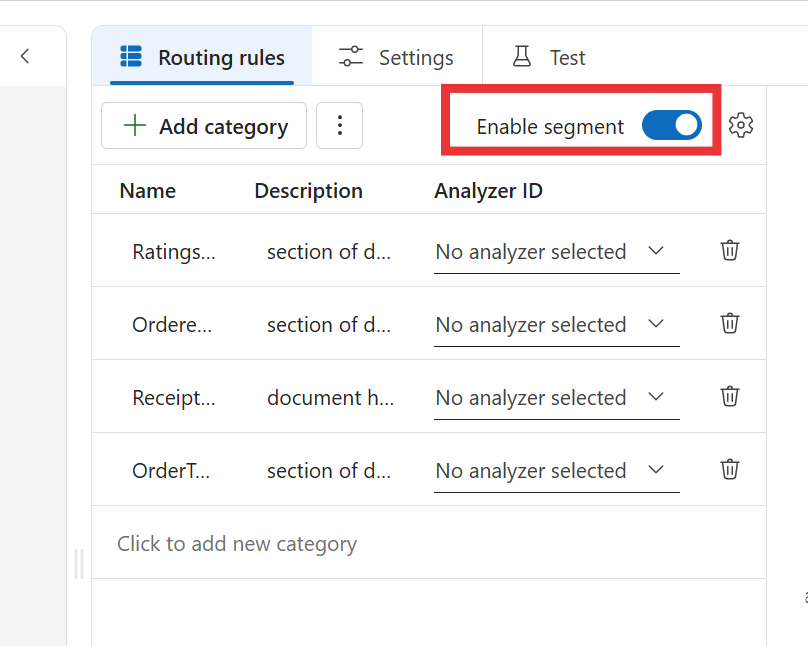808x646 pixels.
Task: Toggle the Enable segment switch
Action: [671, 125]
